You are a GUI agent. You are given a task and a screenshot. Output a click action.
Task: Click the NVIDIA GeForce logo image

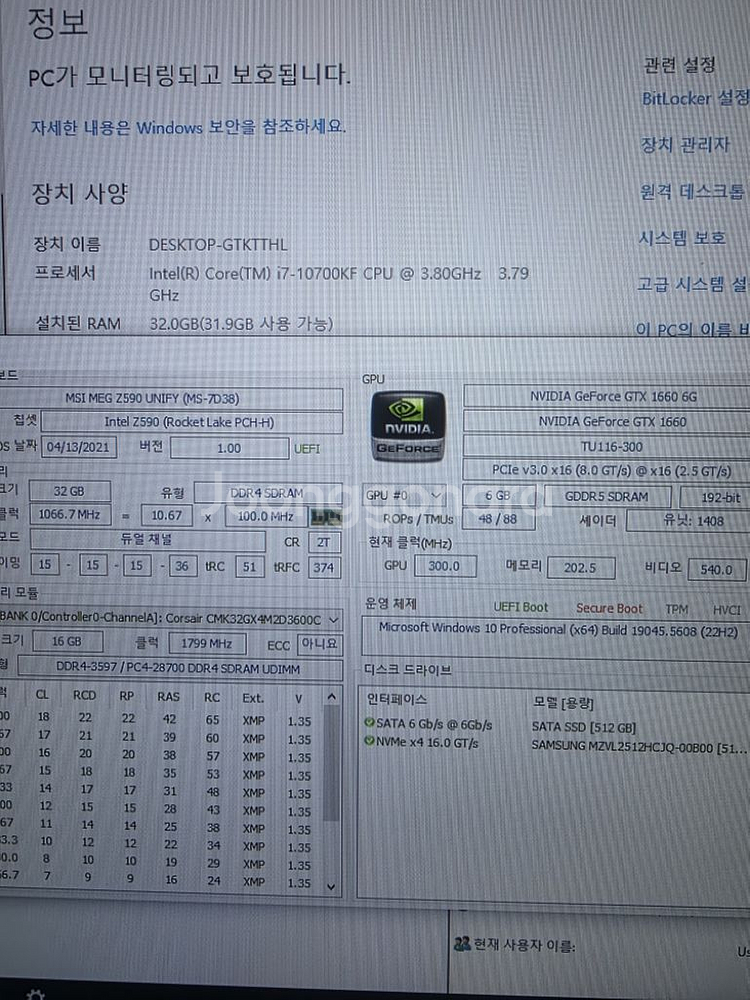click(x=408, y=425)
